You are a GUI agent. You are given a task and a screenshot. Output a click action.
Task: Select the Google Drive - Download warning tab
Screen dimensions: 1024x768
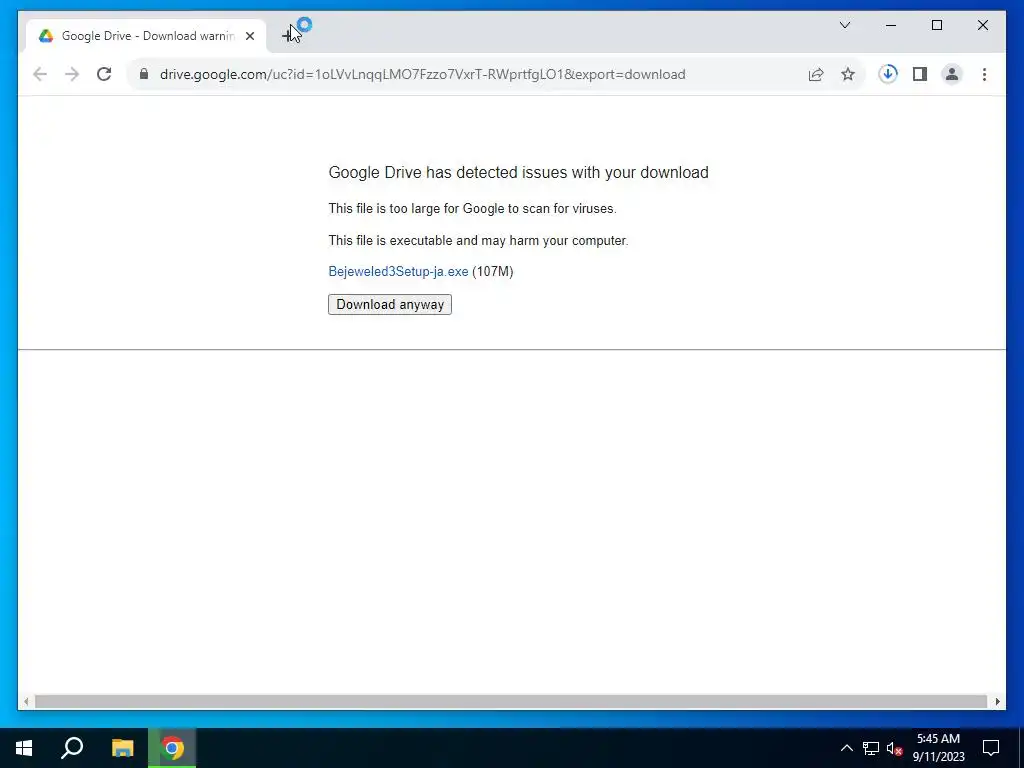(x=146, y=36)
